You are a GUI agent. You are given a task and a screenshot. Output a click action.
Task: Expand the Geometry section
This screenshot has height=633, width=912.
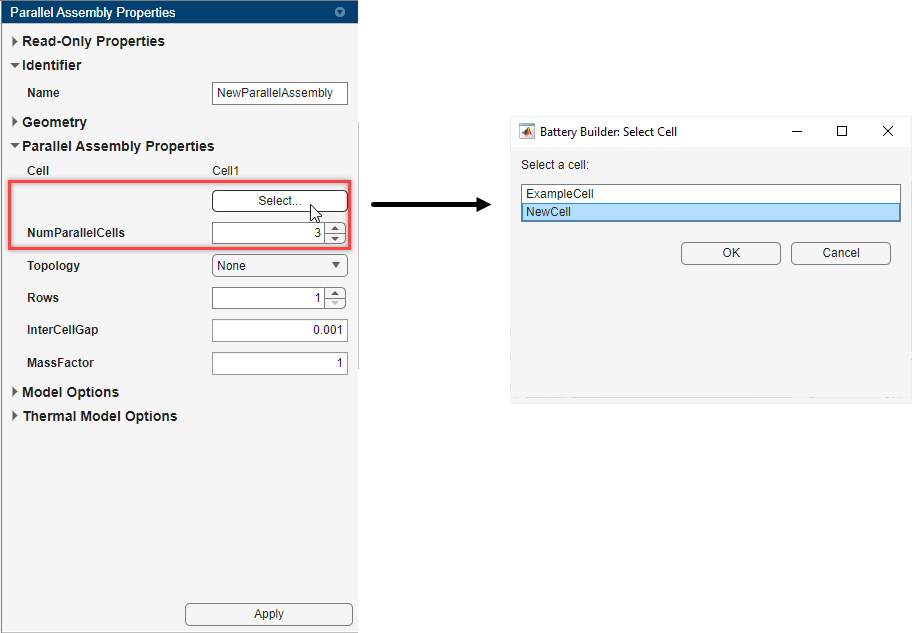click(x=15, y=123)
